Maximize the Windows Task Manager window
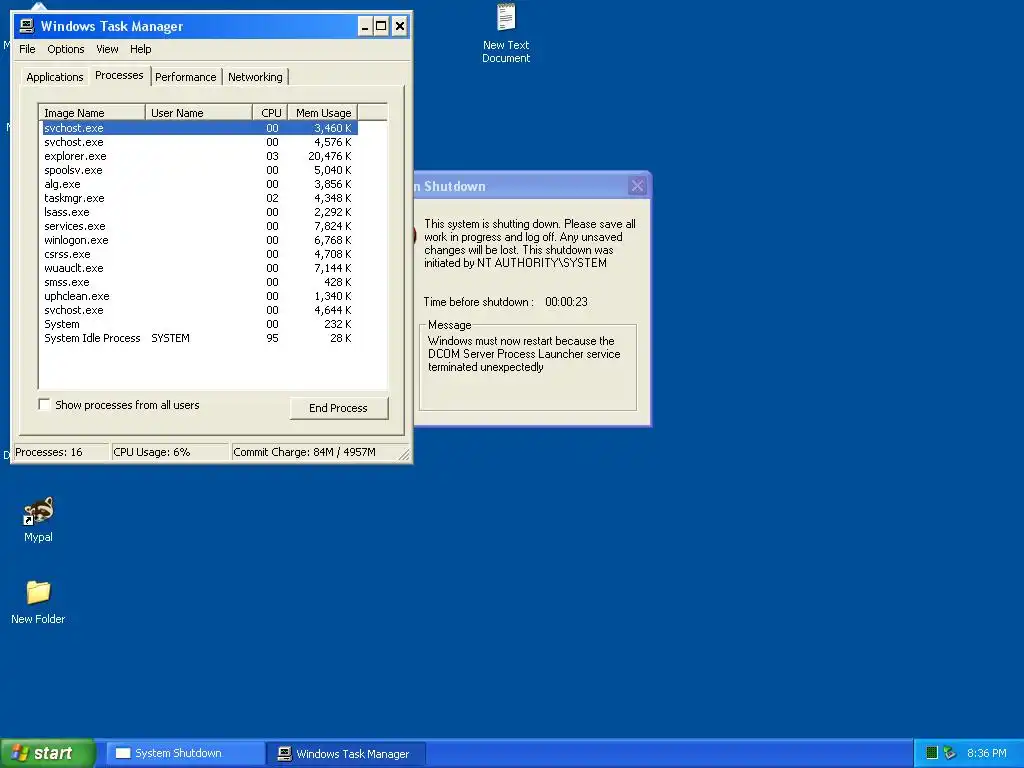The height and width of the screenshot is (768, 1024). point(381,26)
